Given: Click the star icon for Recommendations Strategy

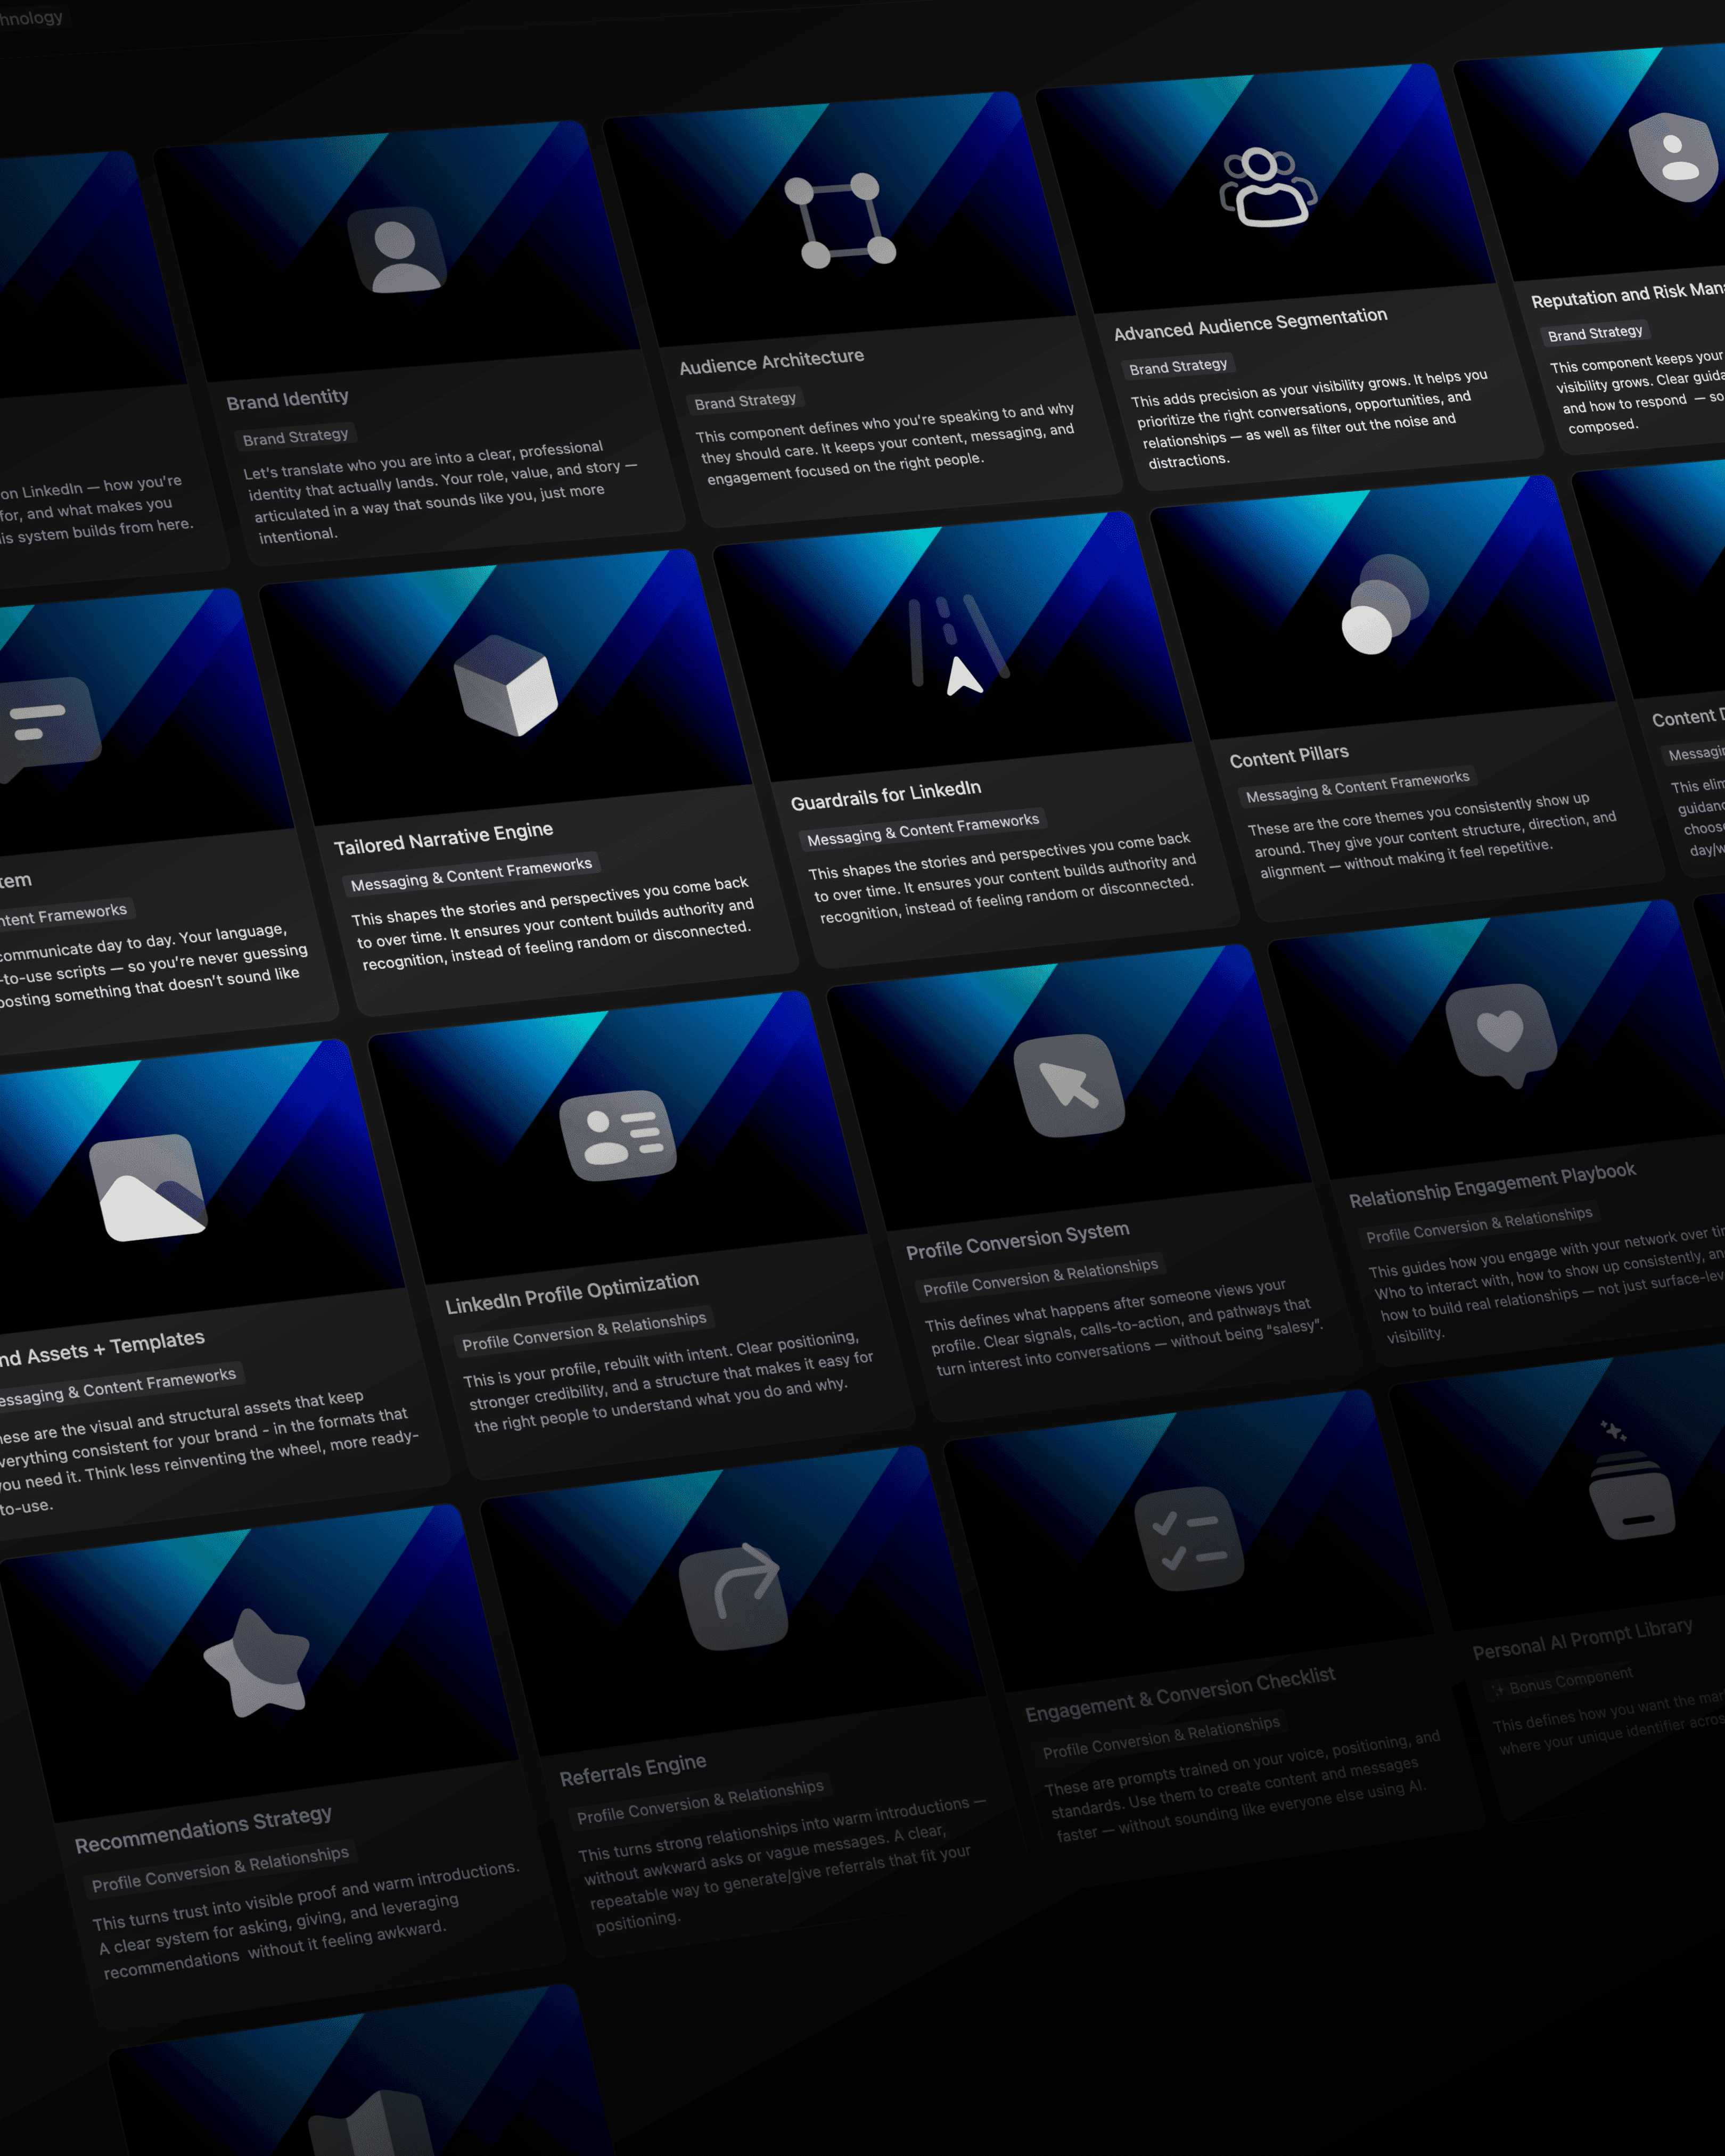Looking at the screenshot, I should tap(259, 1665).
